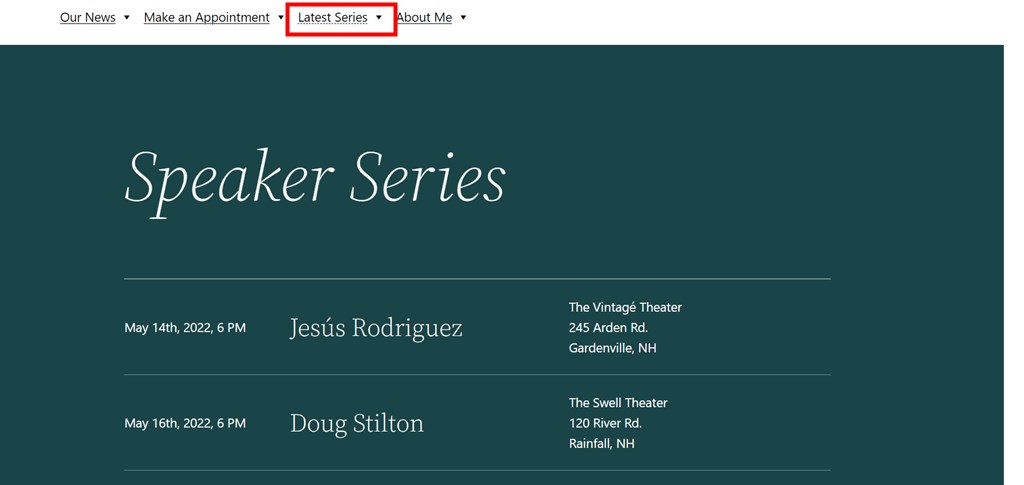Click the 245 Arden Rd. address line

coord(608,328)
